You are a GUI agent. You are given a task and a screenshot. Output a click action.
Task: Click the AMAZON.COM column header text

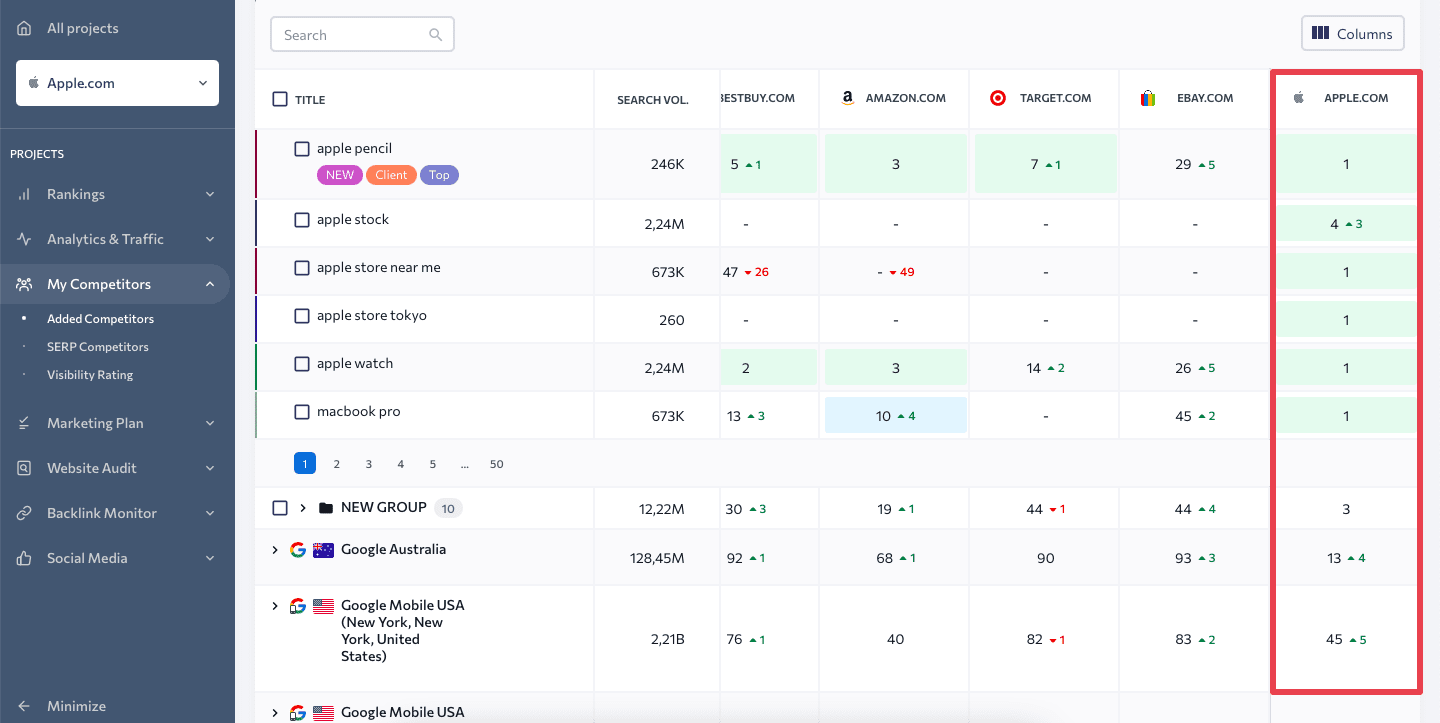(906, 98)
